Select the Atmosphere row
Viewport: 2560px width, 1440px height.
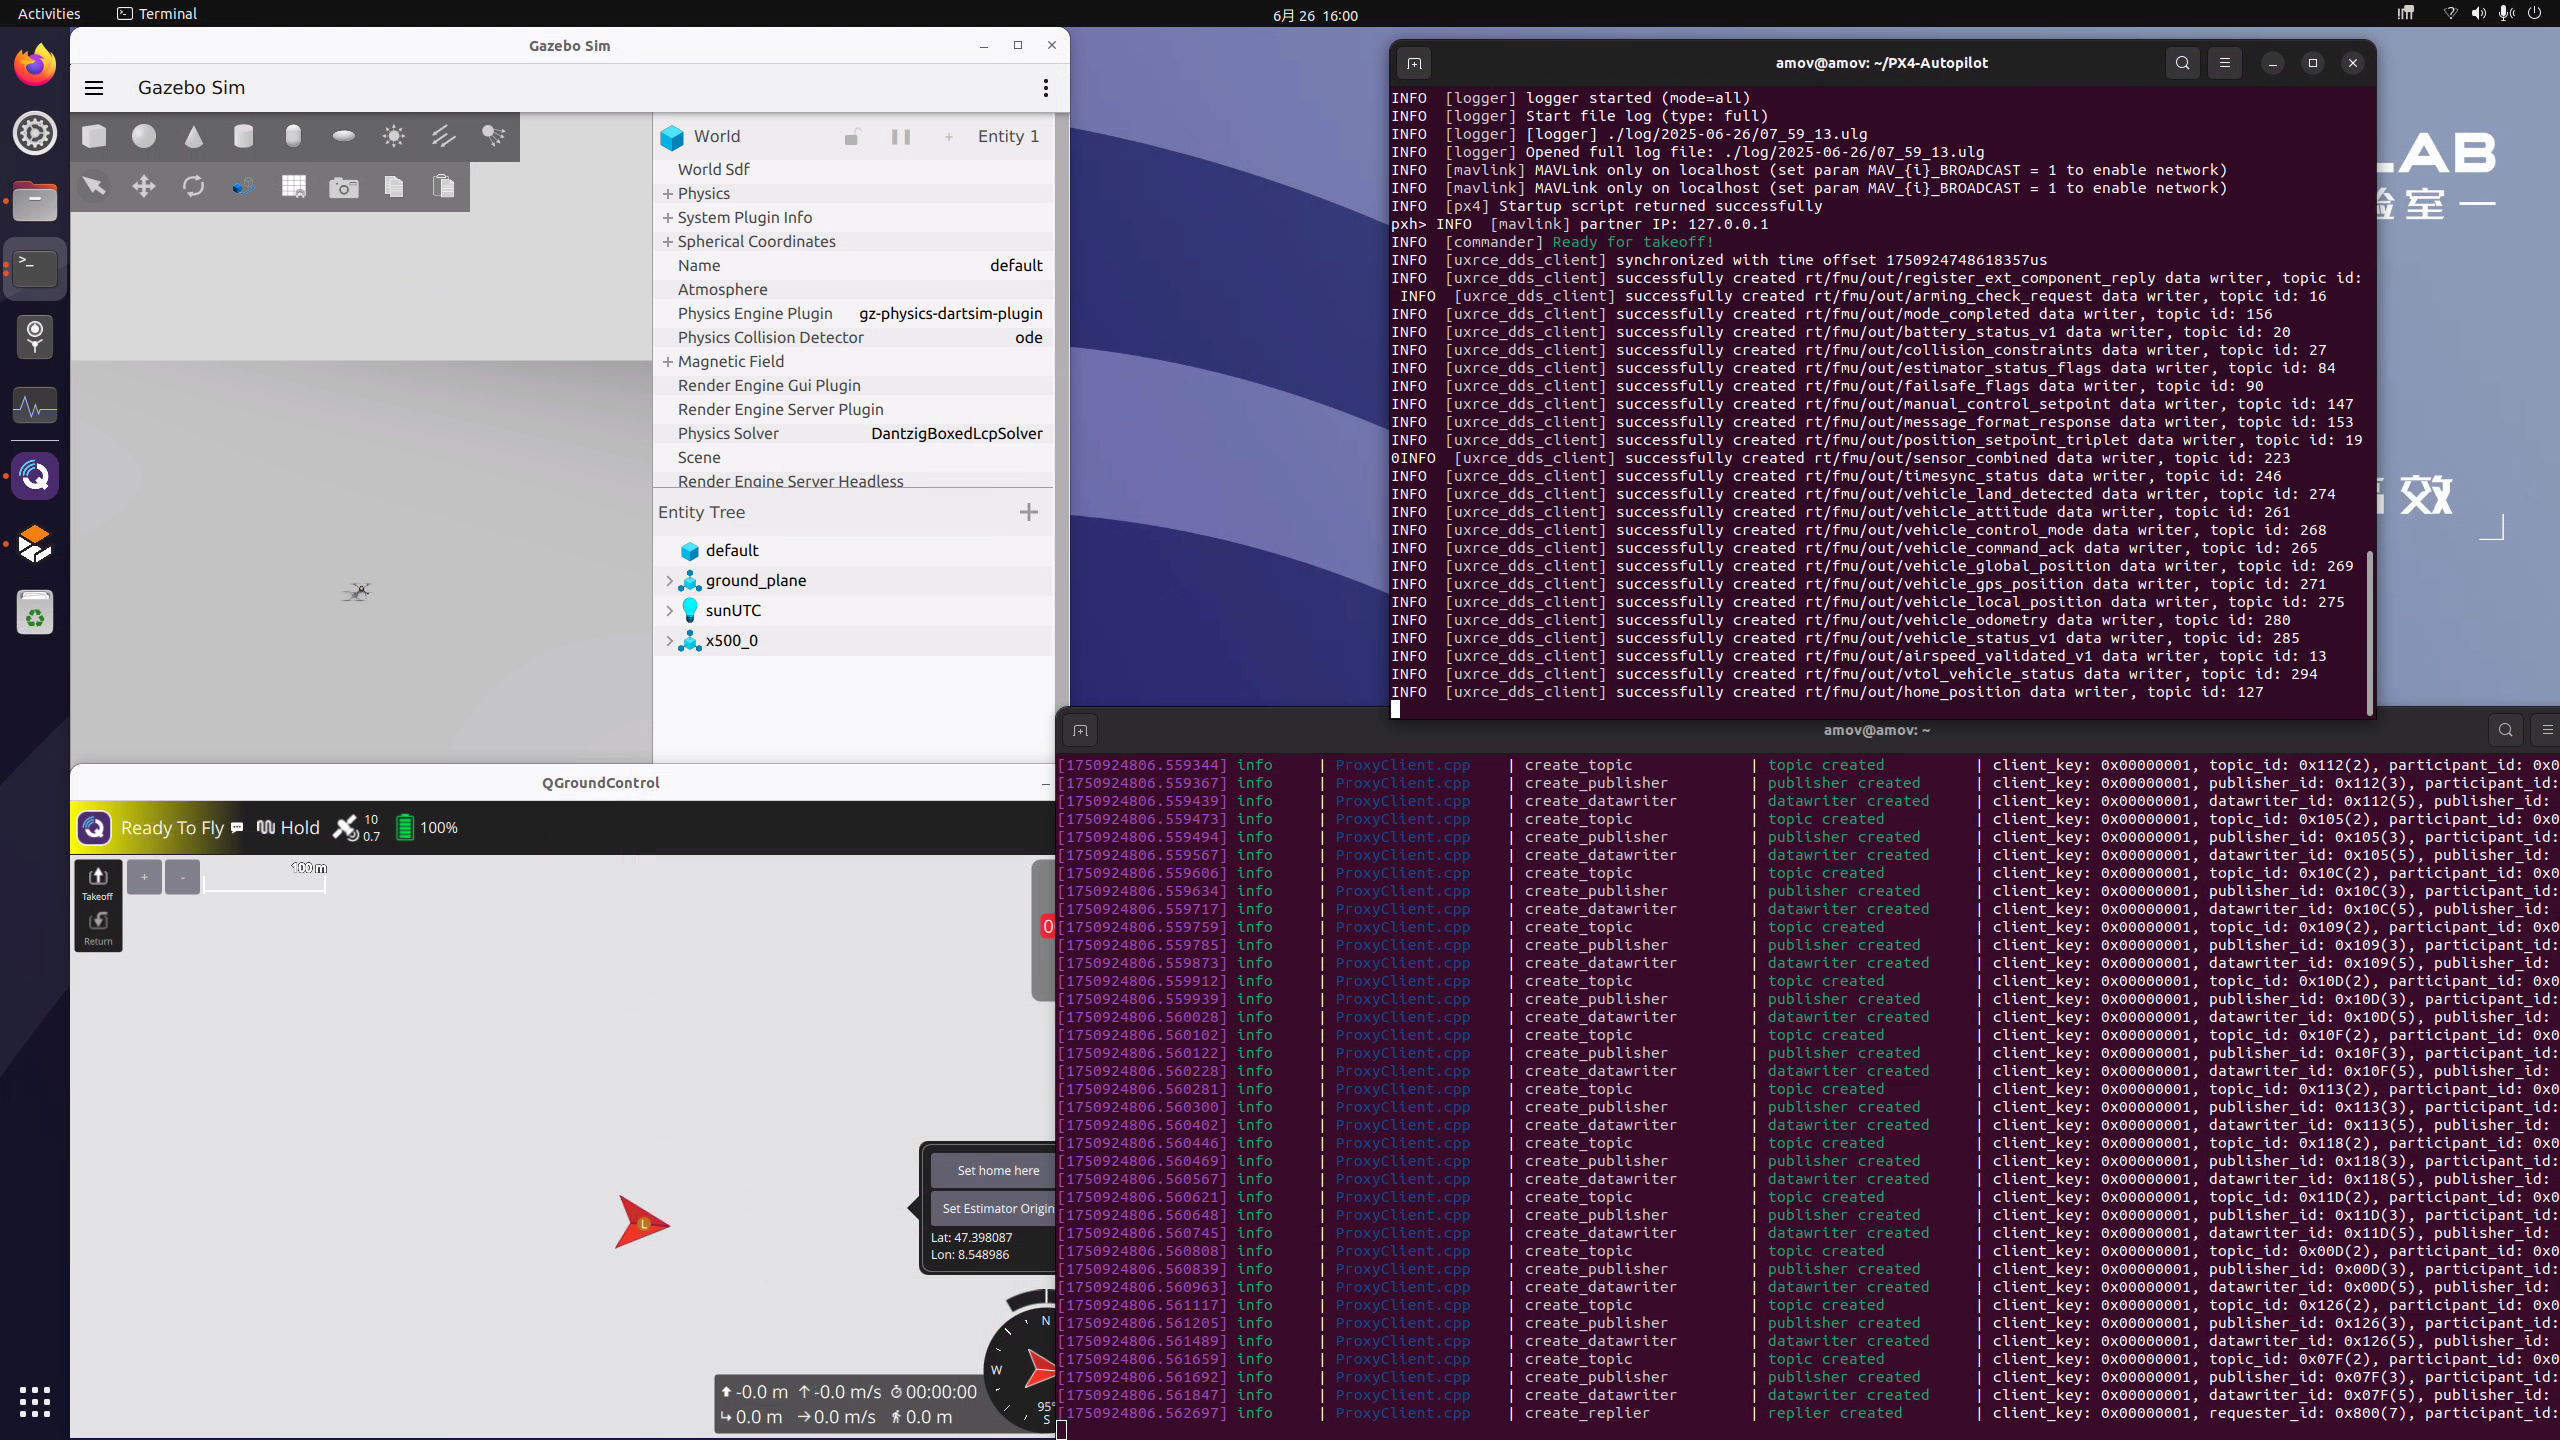pyautogui.click(x=853, y=290)
